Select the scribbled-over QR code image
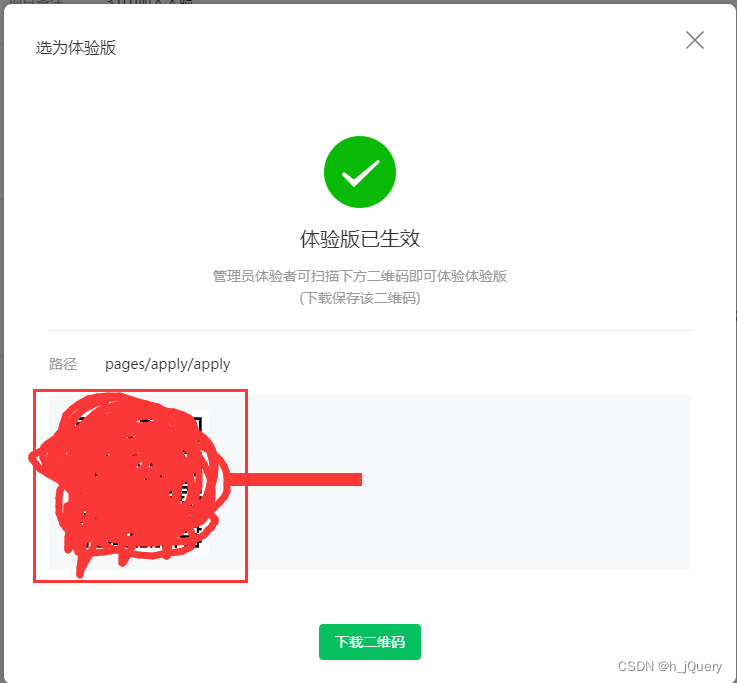This screenshot has width=737, height=683. pyautogui.click(x=129, y=482)
